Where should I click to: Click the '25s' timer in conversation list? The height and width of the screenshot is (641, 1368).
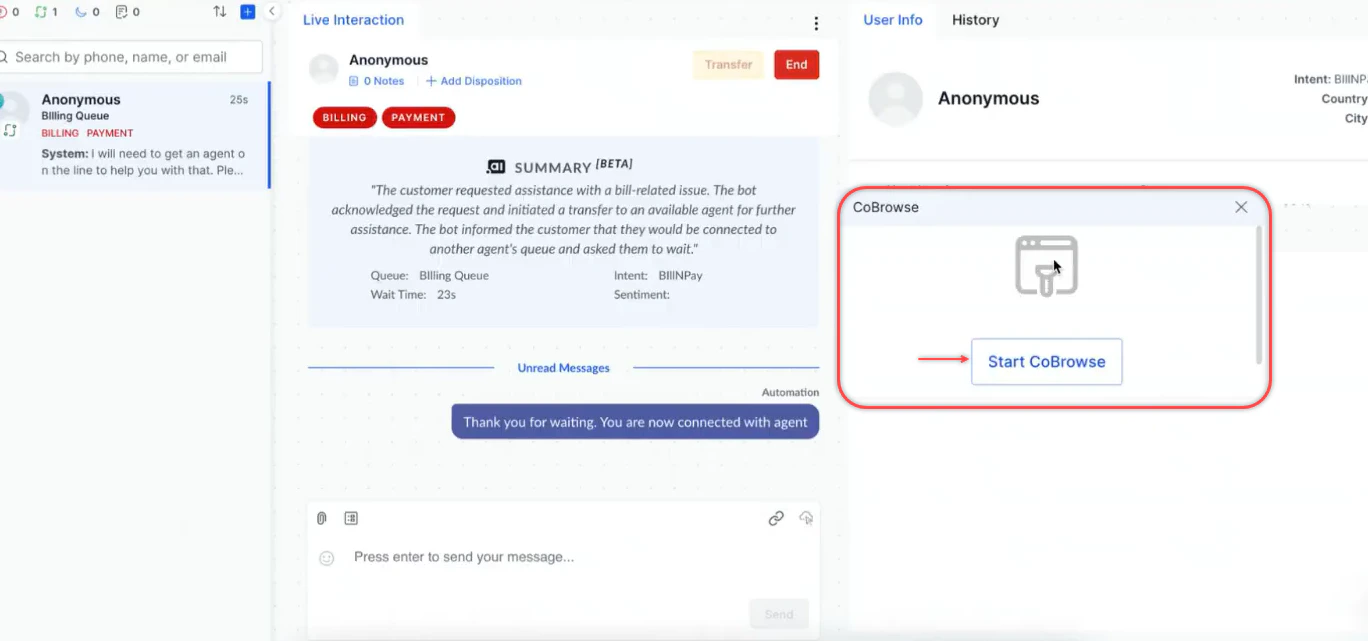(239, 100)
